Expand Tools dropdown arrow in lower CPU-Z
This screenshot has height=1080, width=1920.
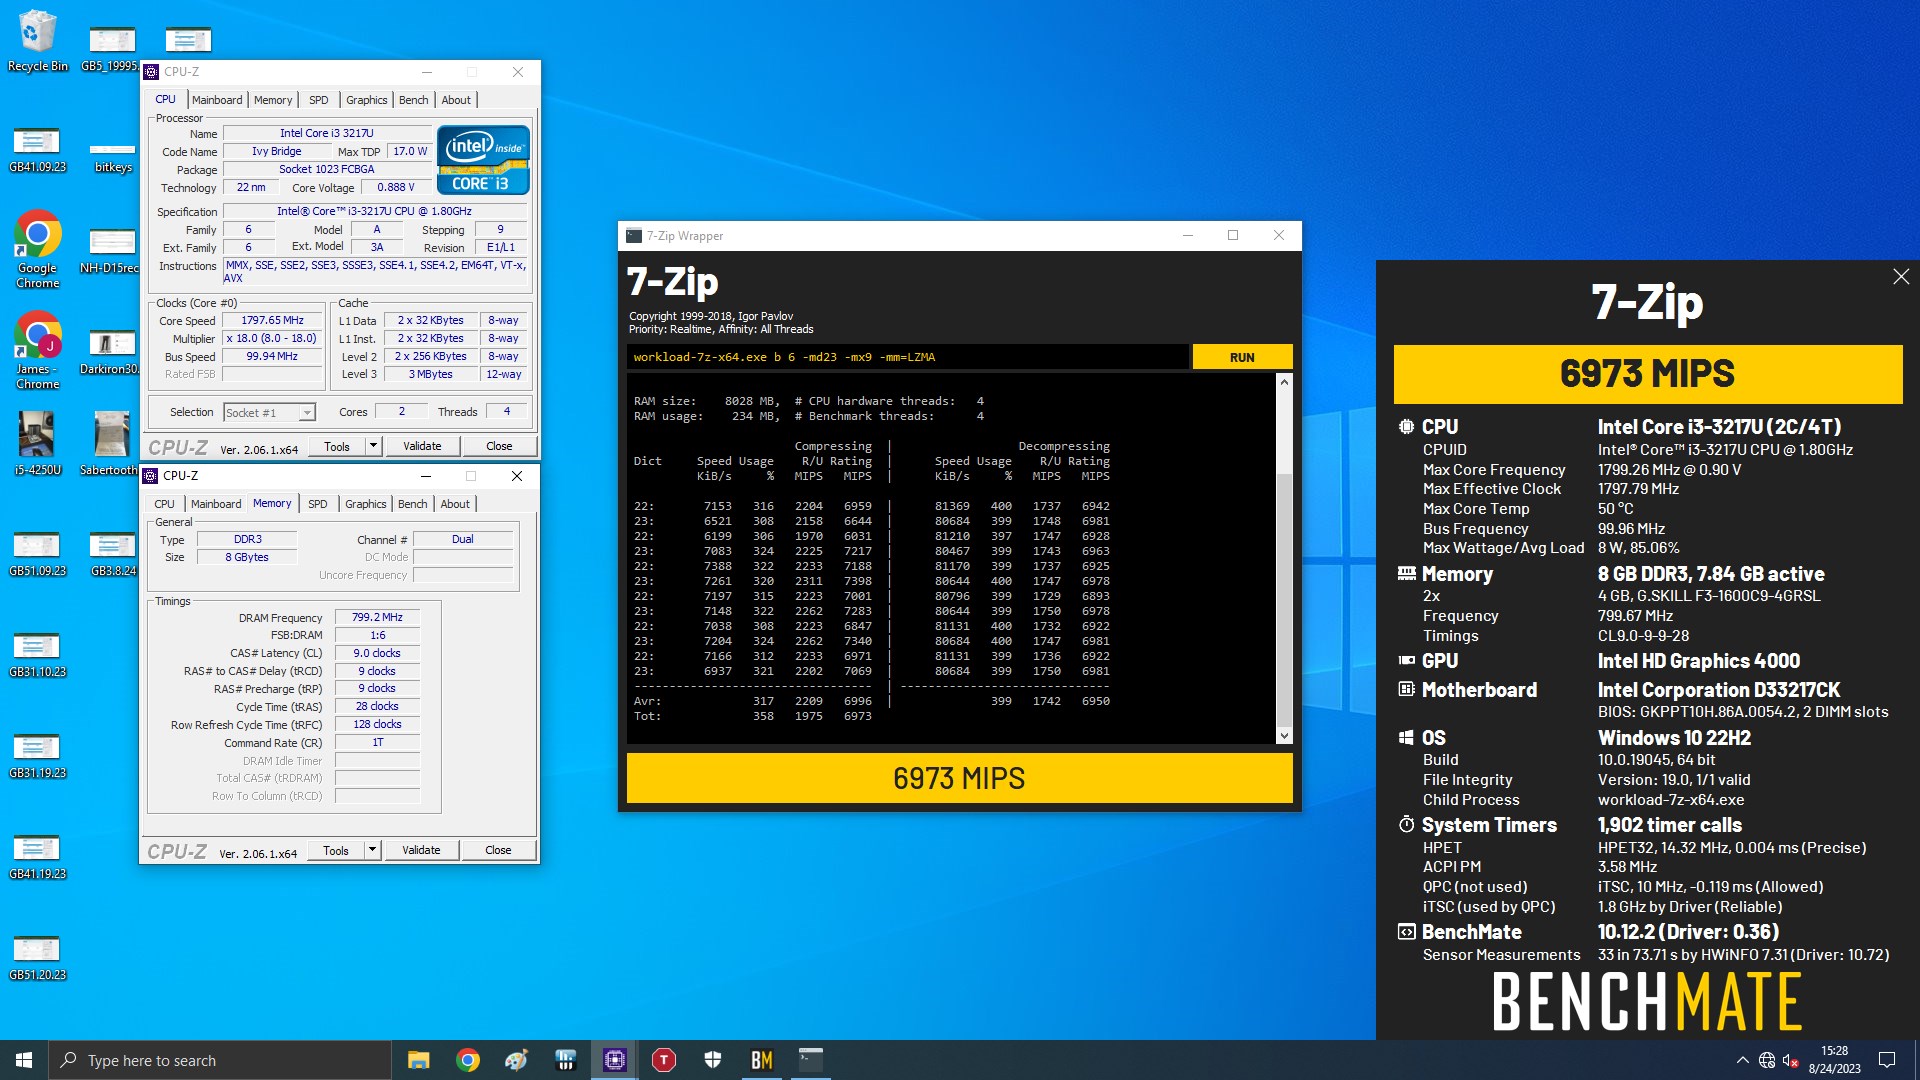tap(372, 850)
